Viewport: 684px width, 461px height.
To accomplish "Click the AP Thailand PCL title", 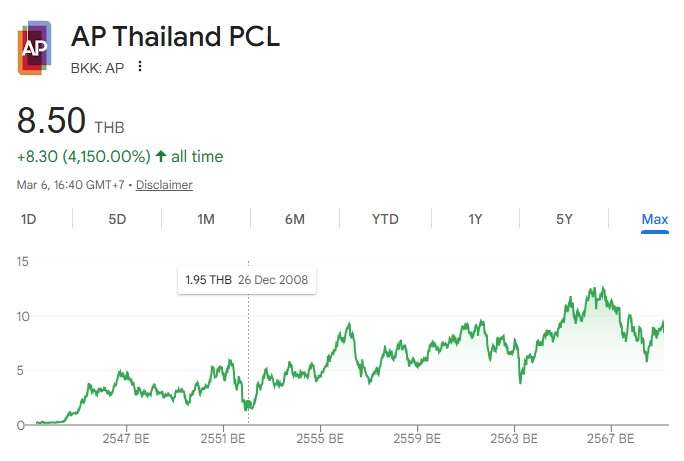I will (175, 37).
